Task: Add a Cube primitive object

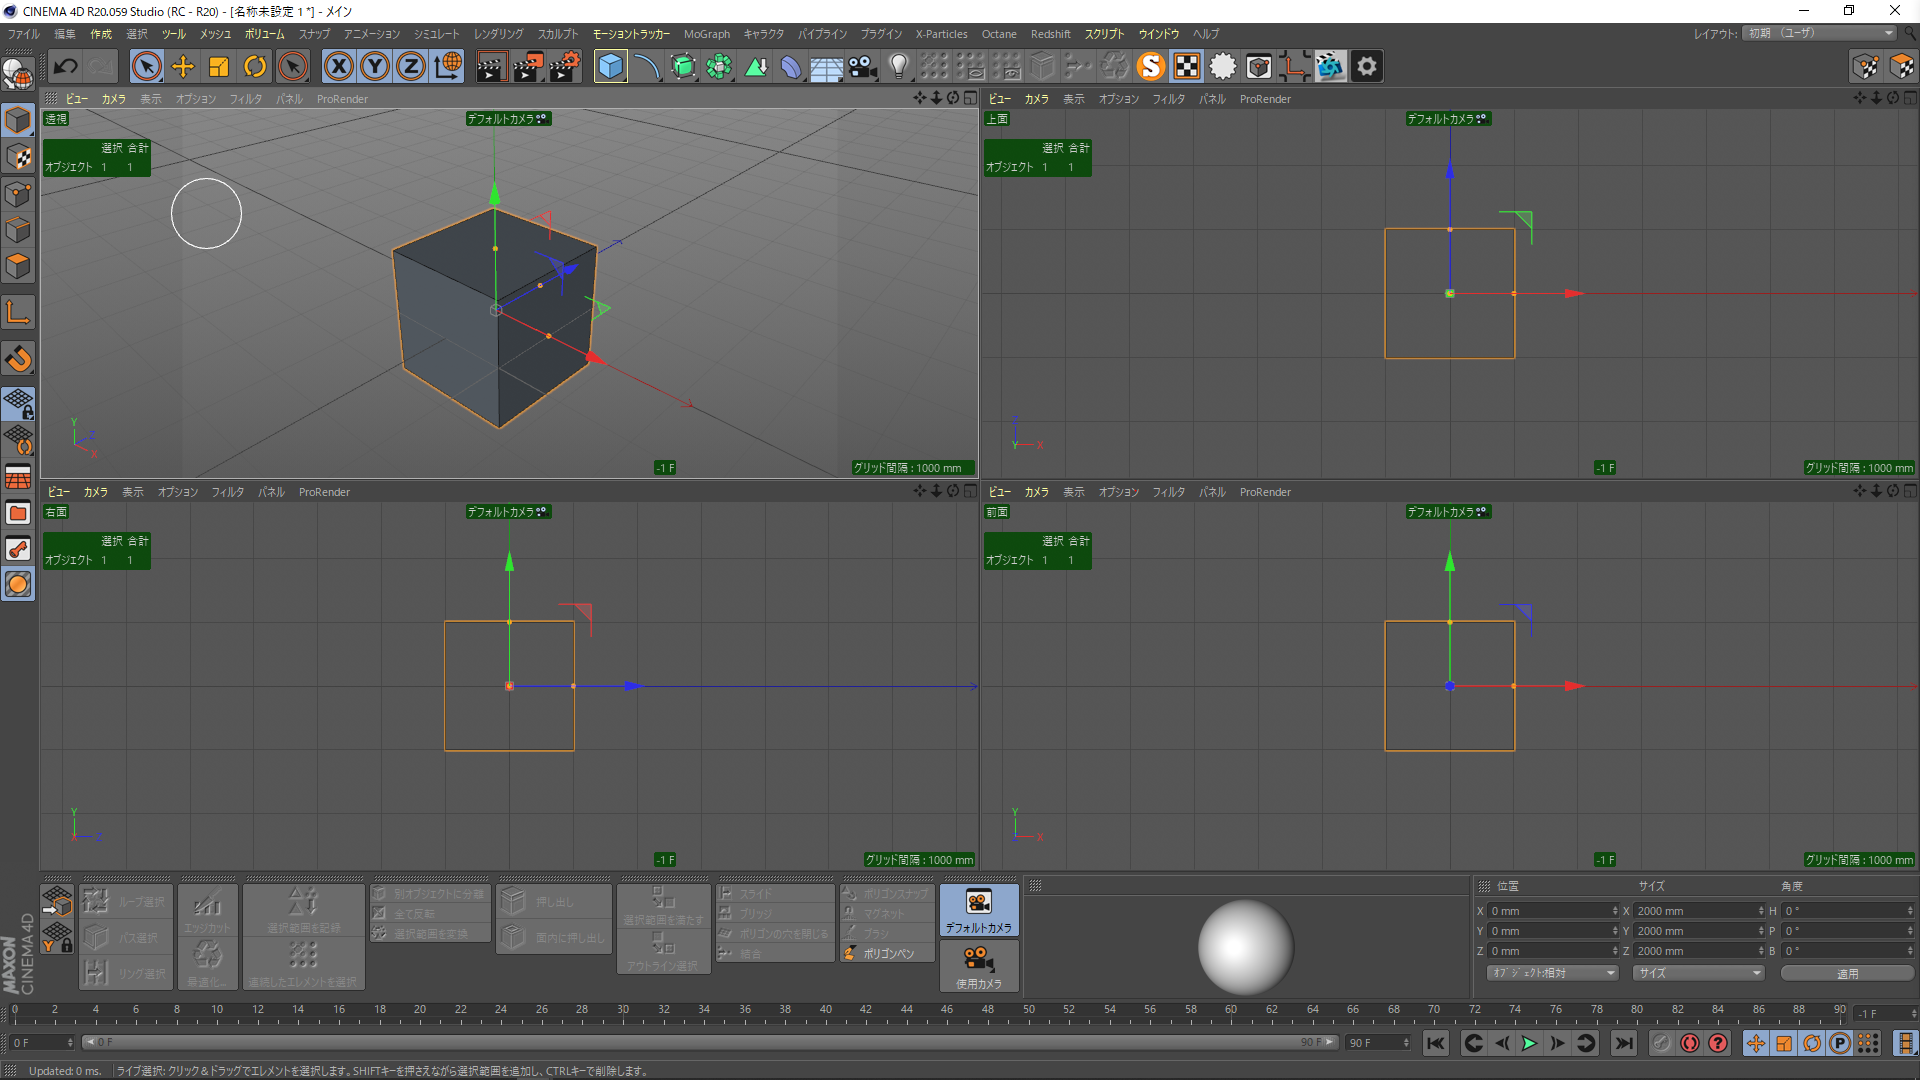Action: click(610, 67)
